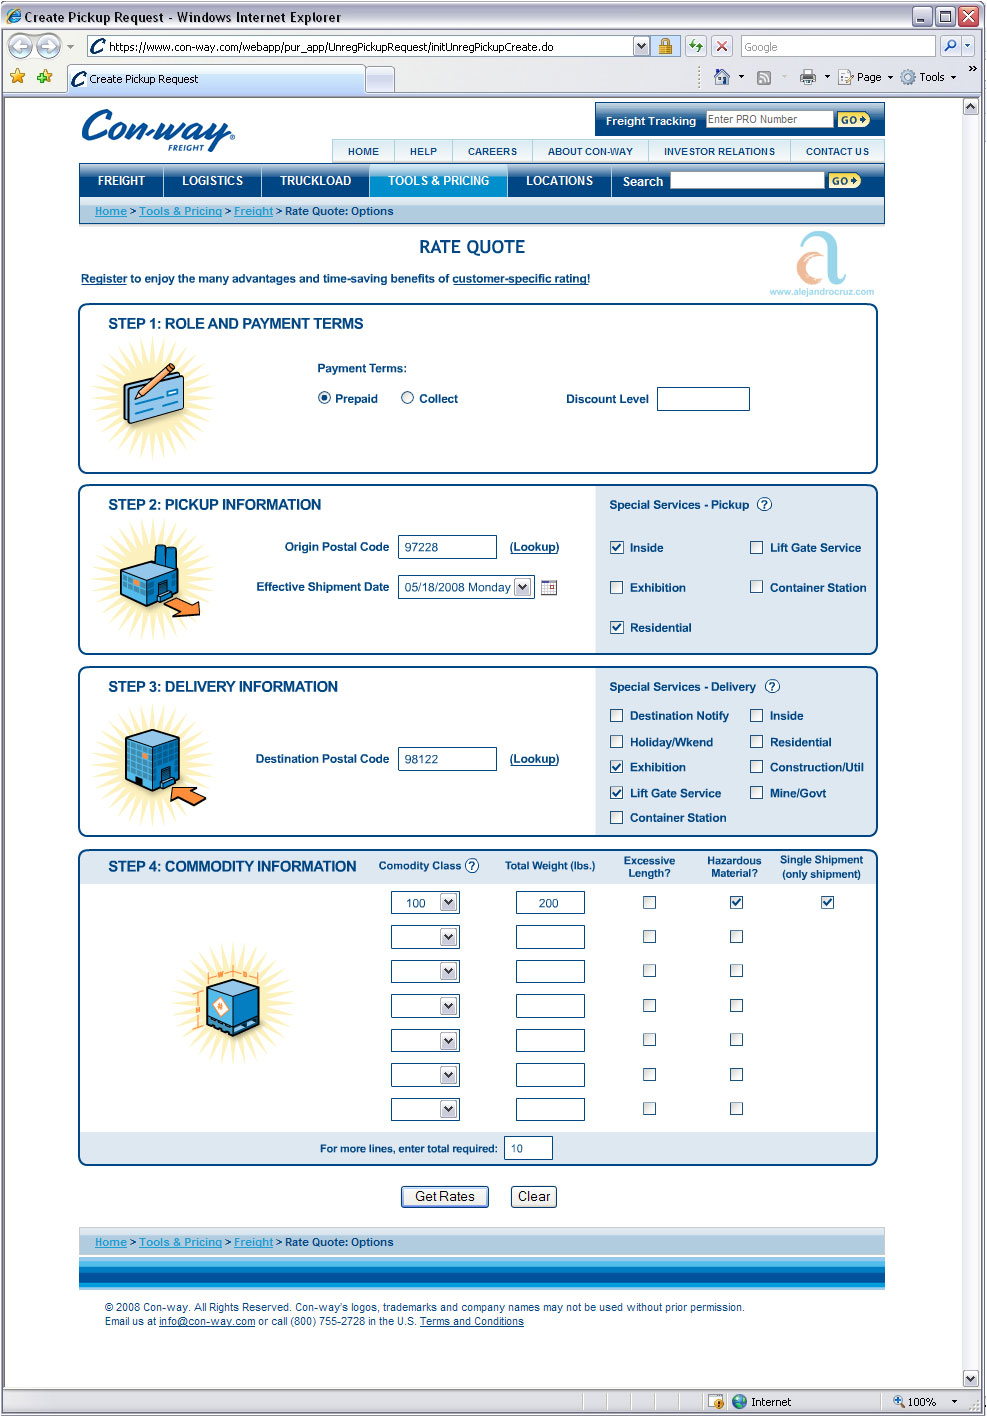
Task: Click the Print icon in toolbar
Action: pos(808,77)
